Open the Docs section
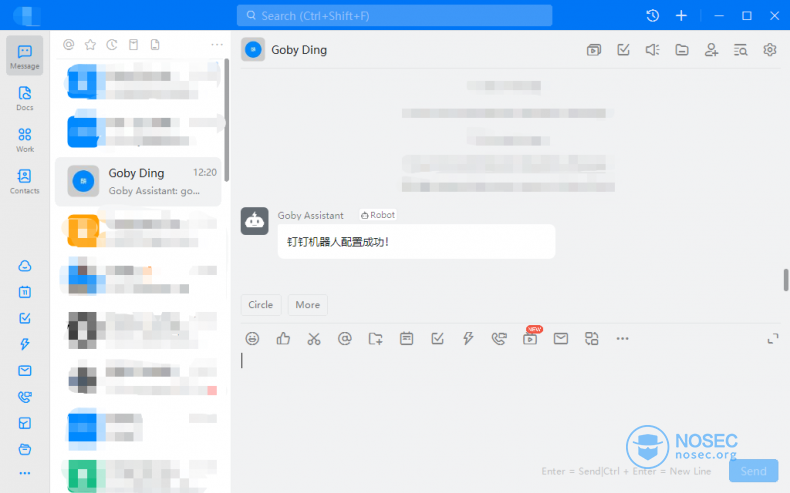Screen dimensions: 790x493 [24, 98]
